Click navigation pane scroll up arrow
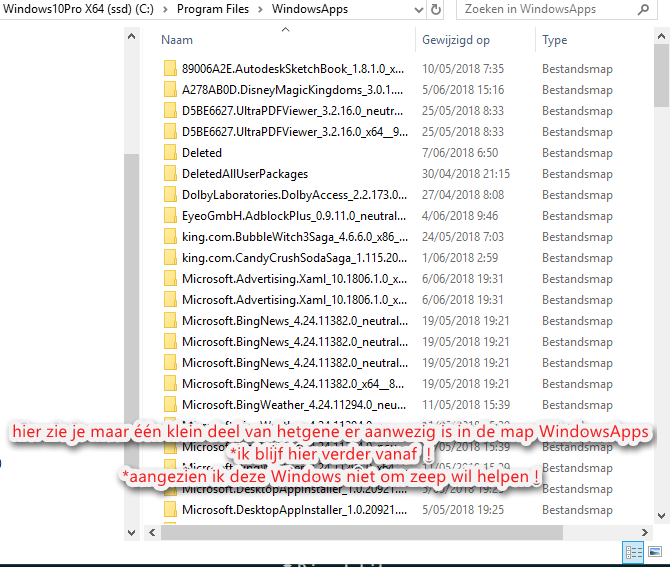Screen dimensions: 670x567 132,37
